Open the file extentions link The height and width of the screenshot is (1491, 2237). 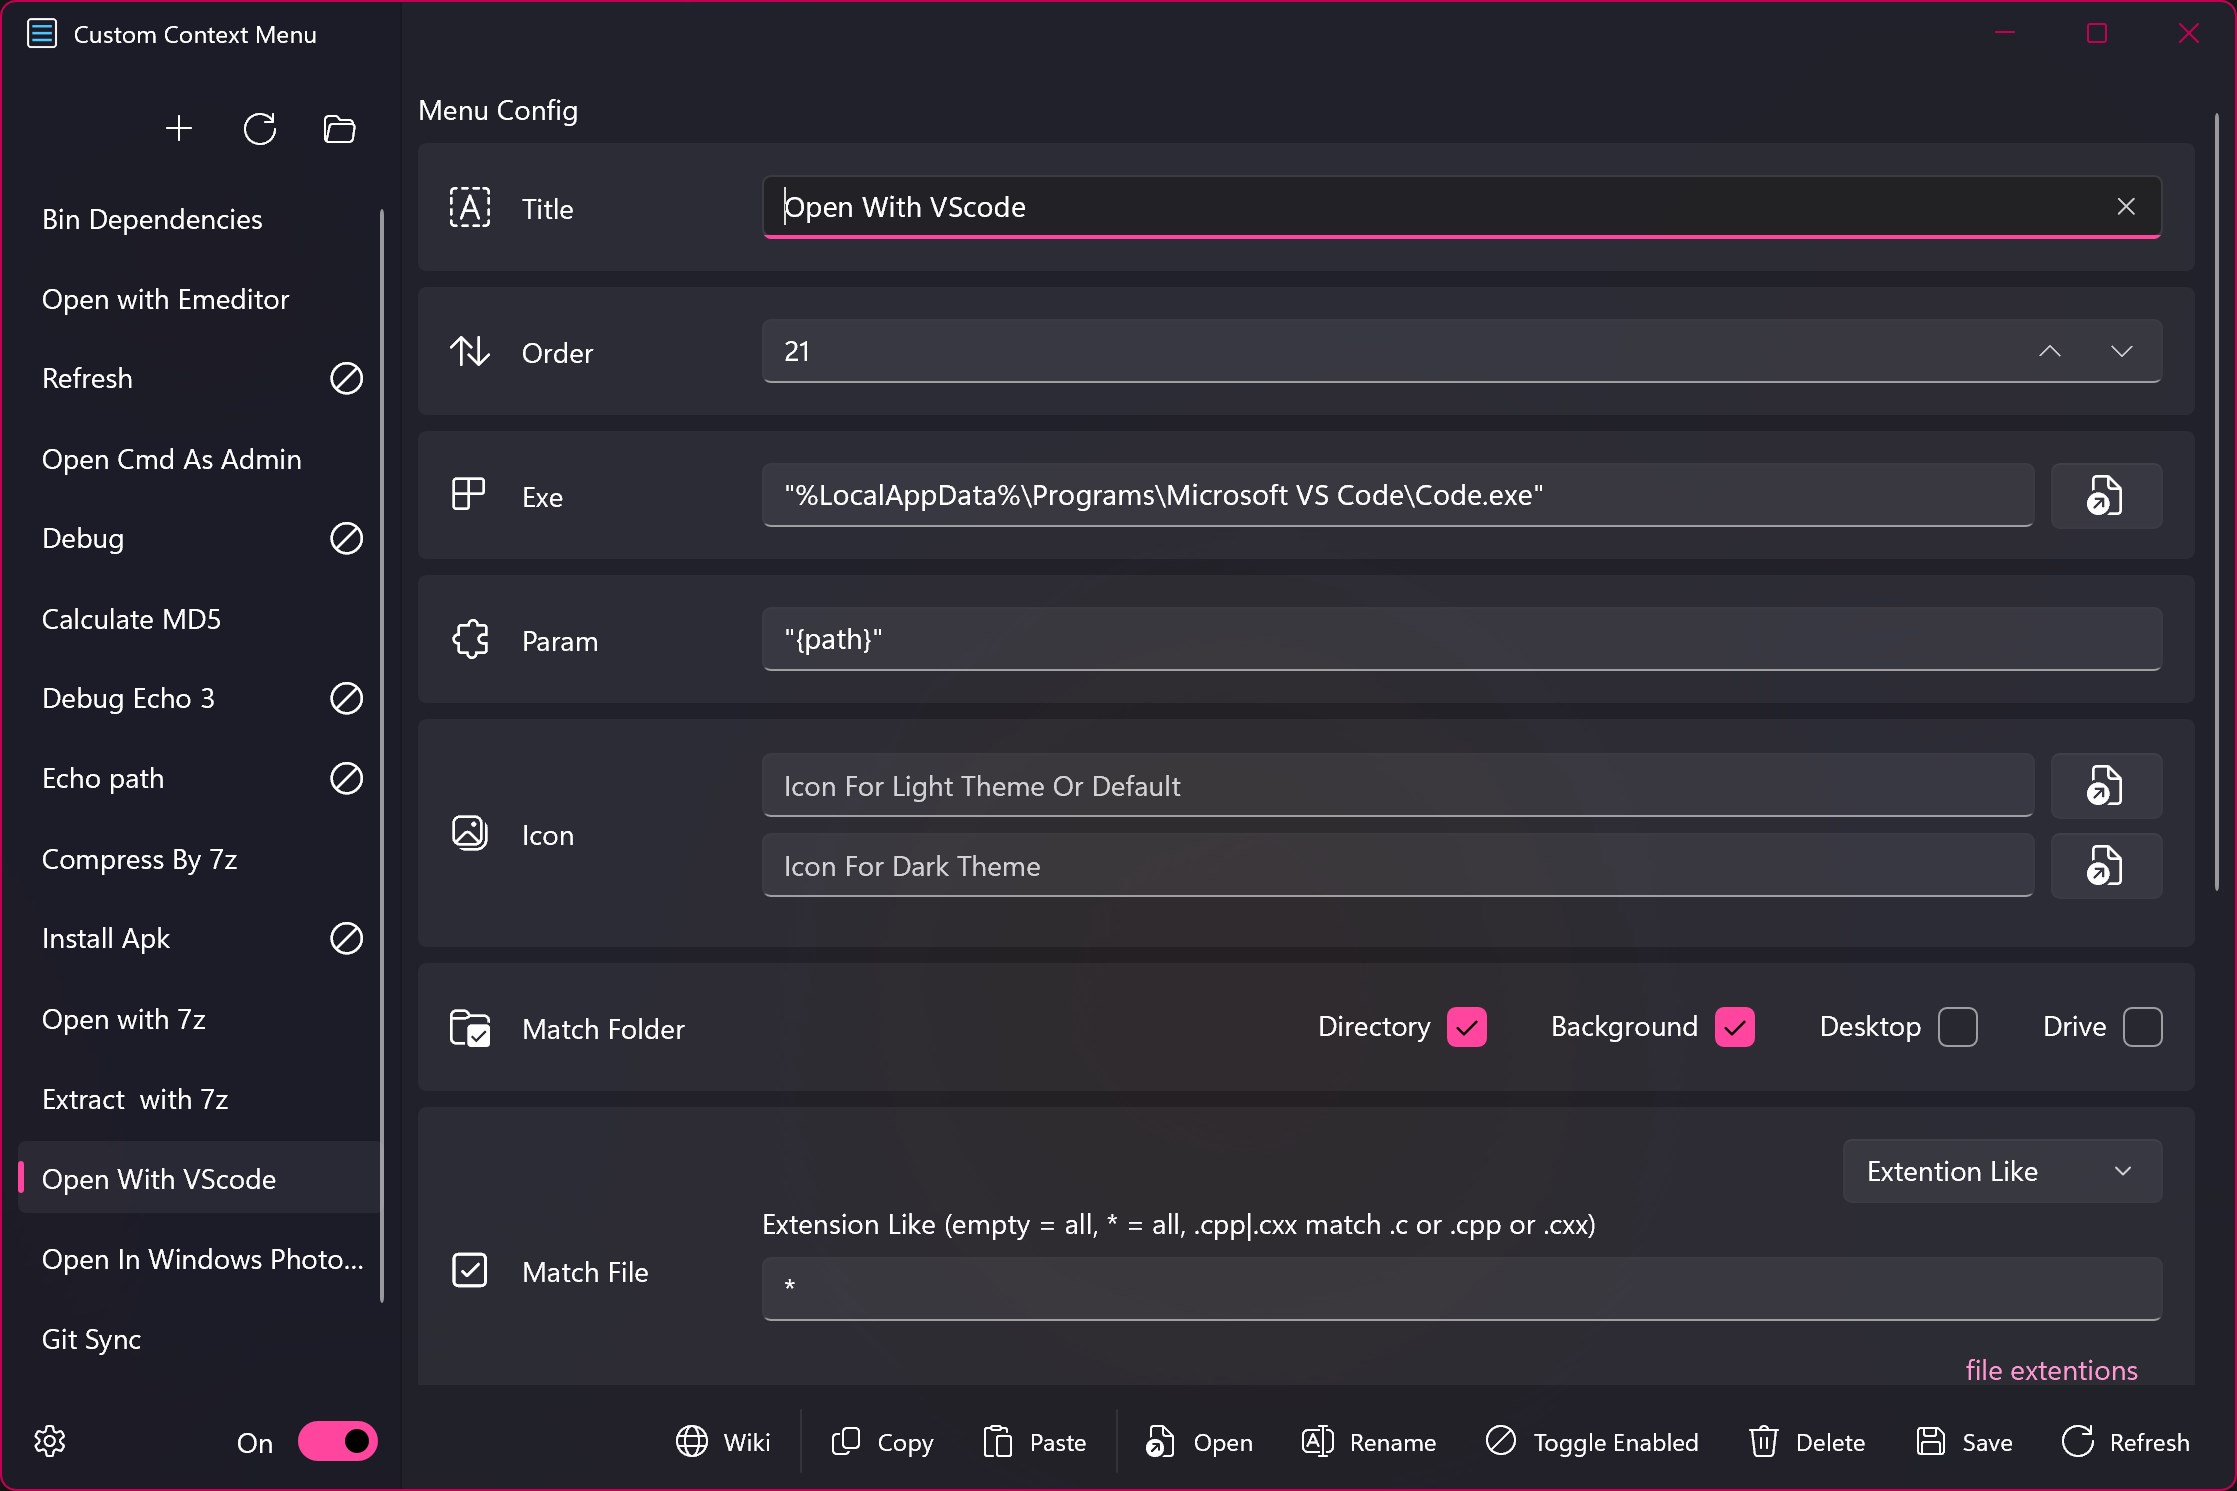(2051, 1370)
